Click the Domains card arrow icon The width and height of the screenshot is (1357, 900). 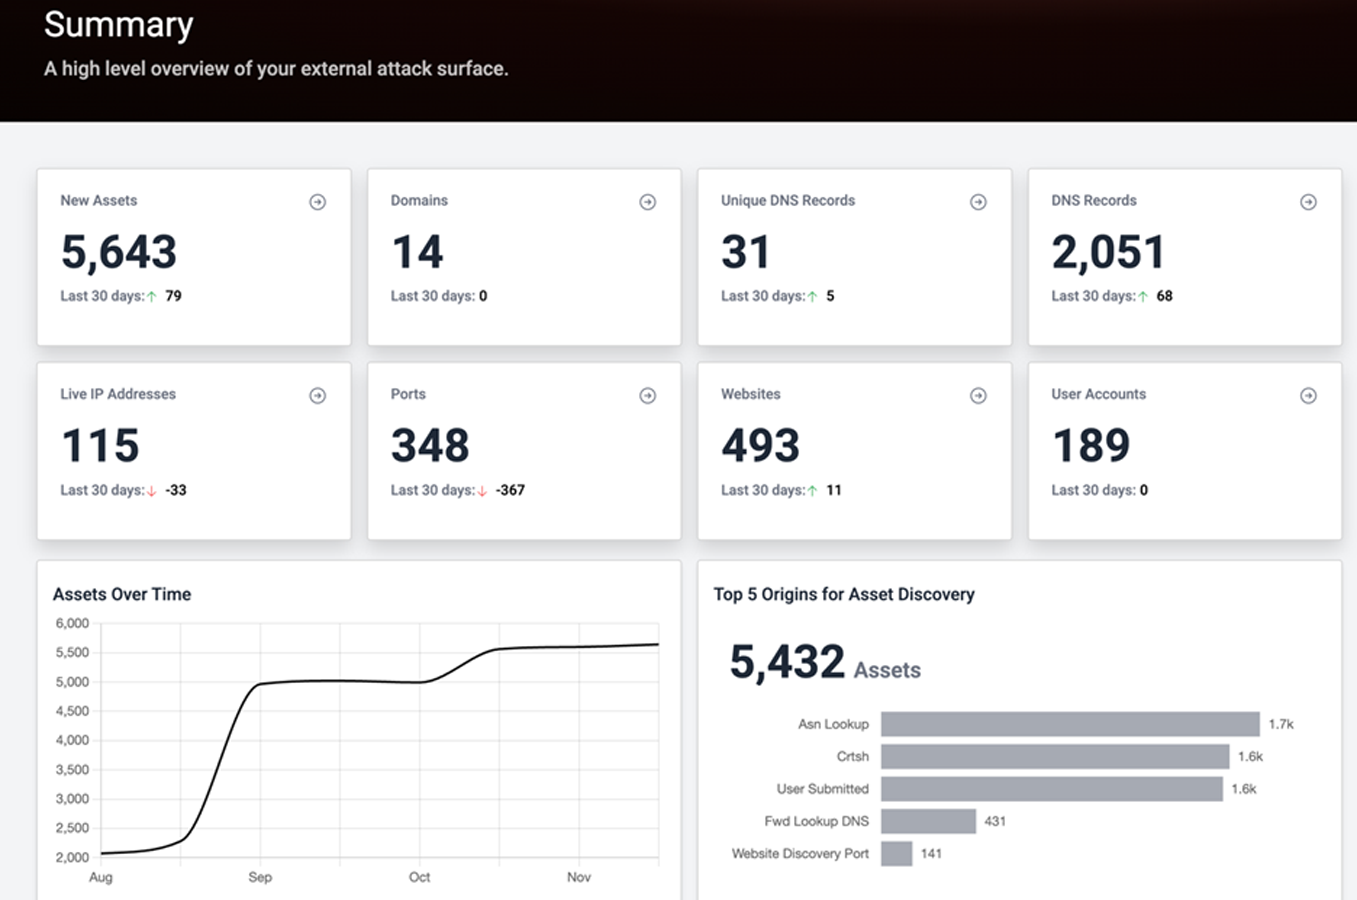pyautogui.click(x=648, y=201)
